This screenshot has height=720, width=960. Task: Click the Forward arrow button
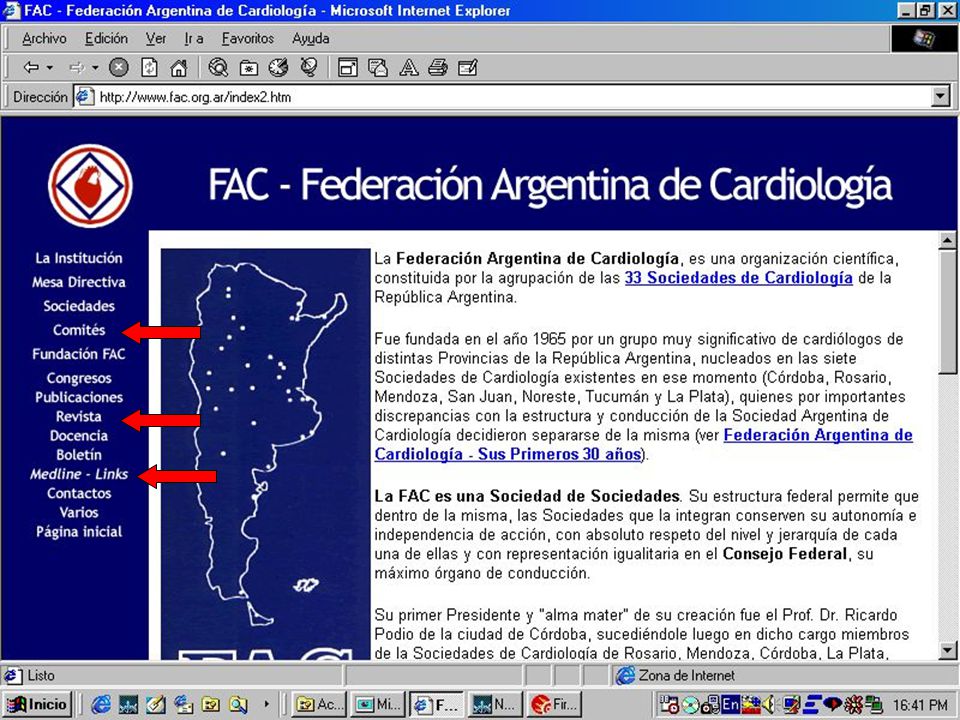[76, 67]
